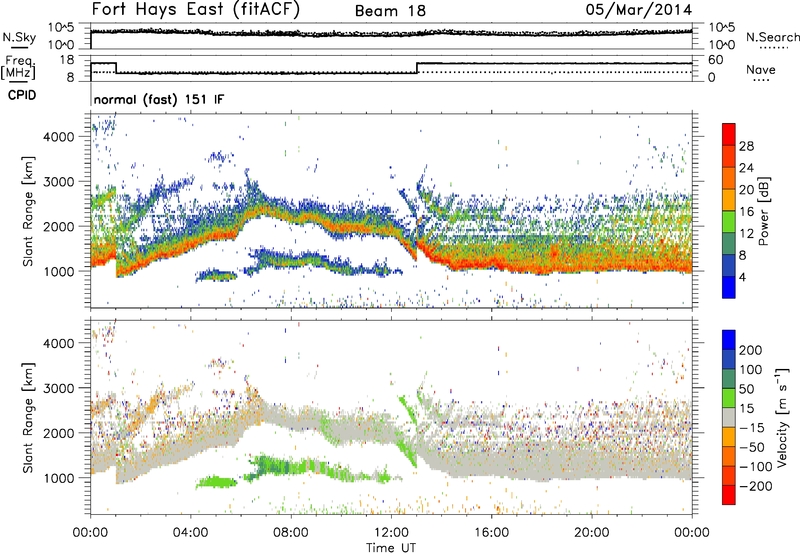800x554 pixels.
Task: Pick the light green 12–16 dB power segment
Action: tap(729, 222)
